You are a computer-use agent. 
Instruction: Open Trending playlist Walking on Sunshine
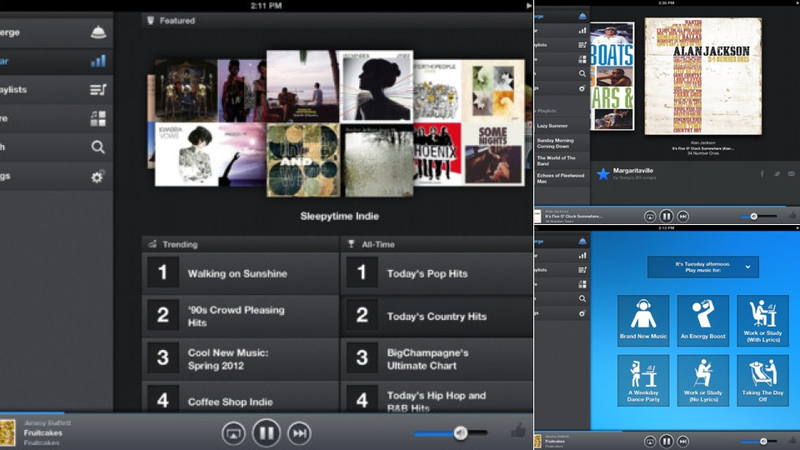pos(240,273)
